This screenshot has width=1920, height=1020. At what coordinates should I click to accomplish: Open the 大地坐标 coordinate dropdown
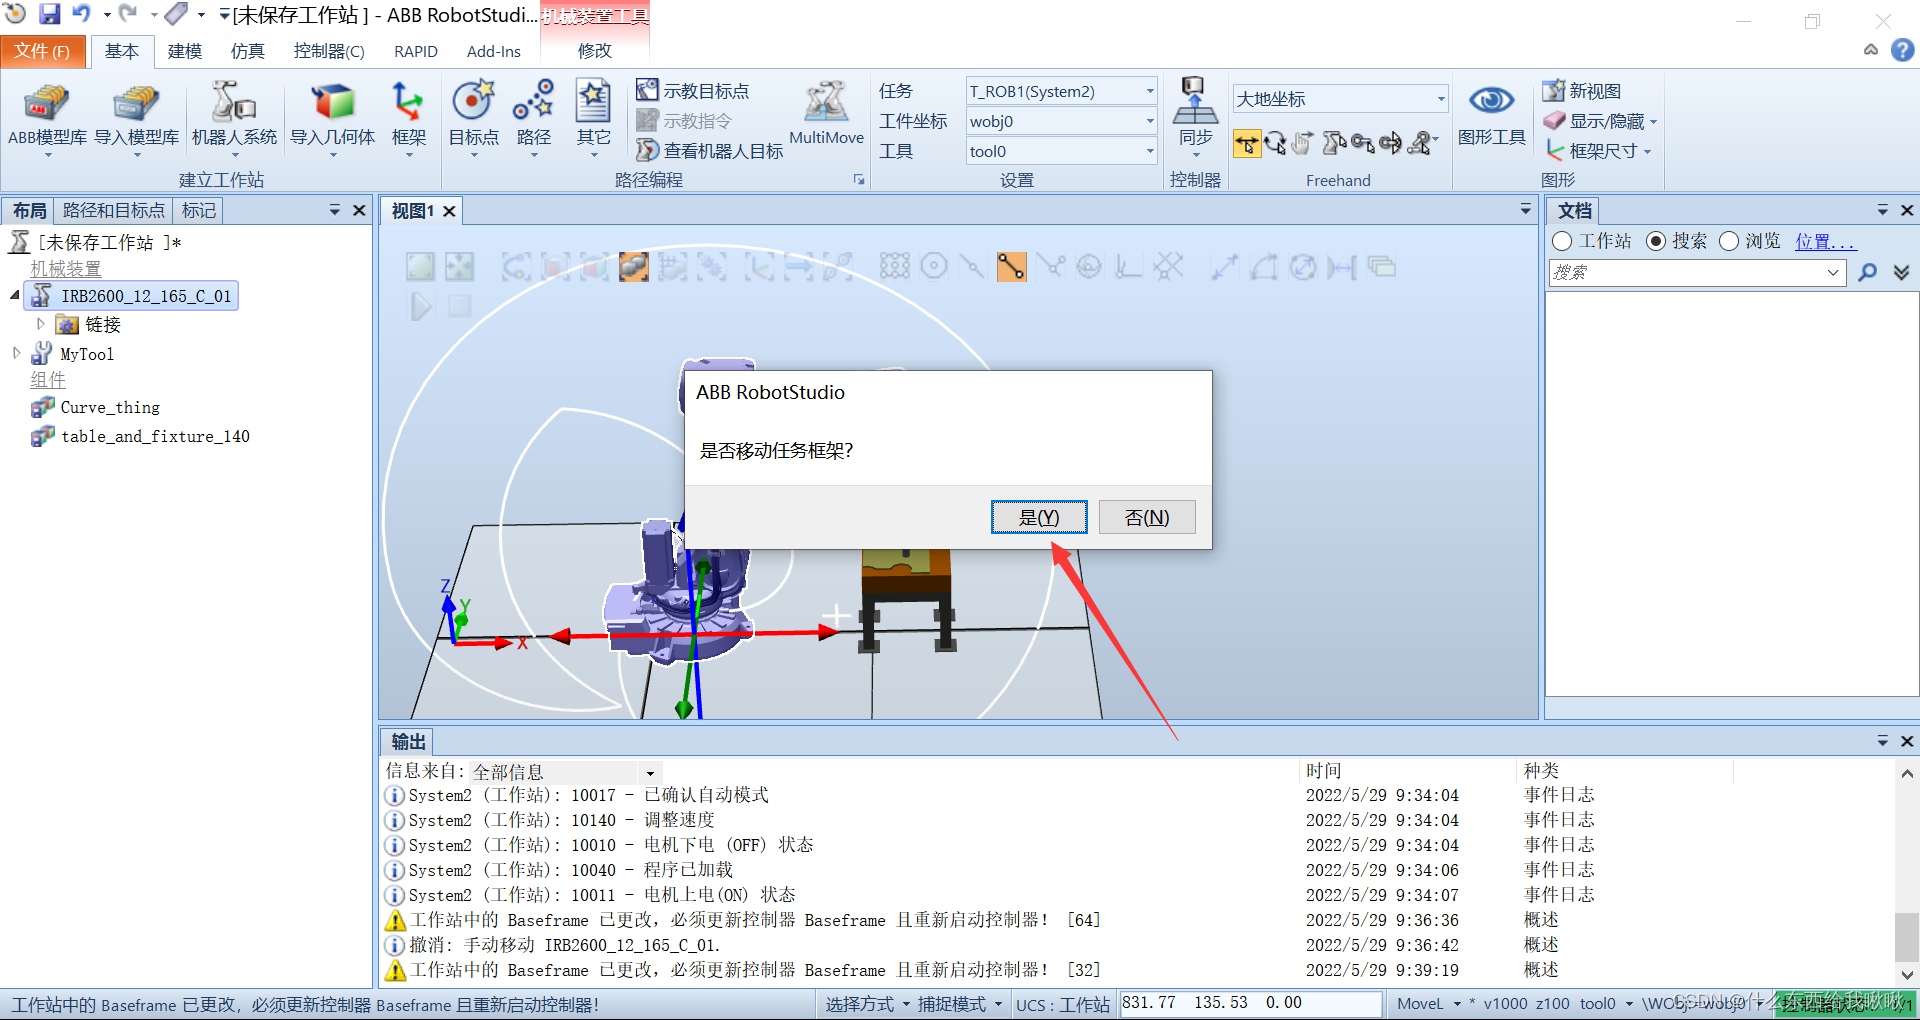click(x=1441, y=98)
